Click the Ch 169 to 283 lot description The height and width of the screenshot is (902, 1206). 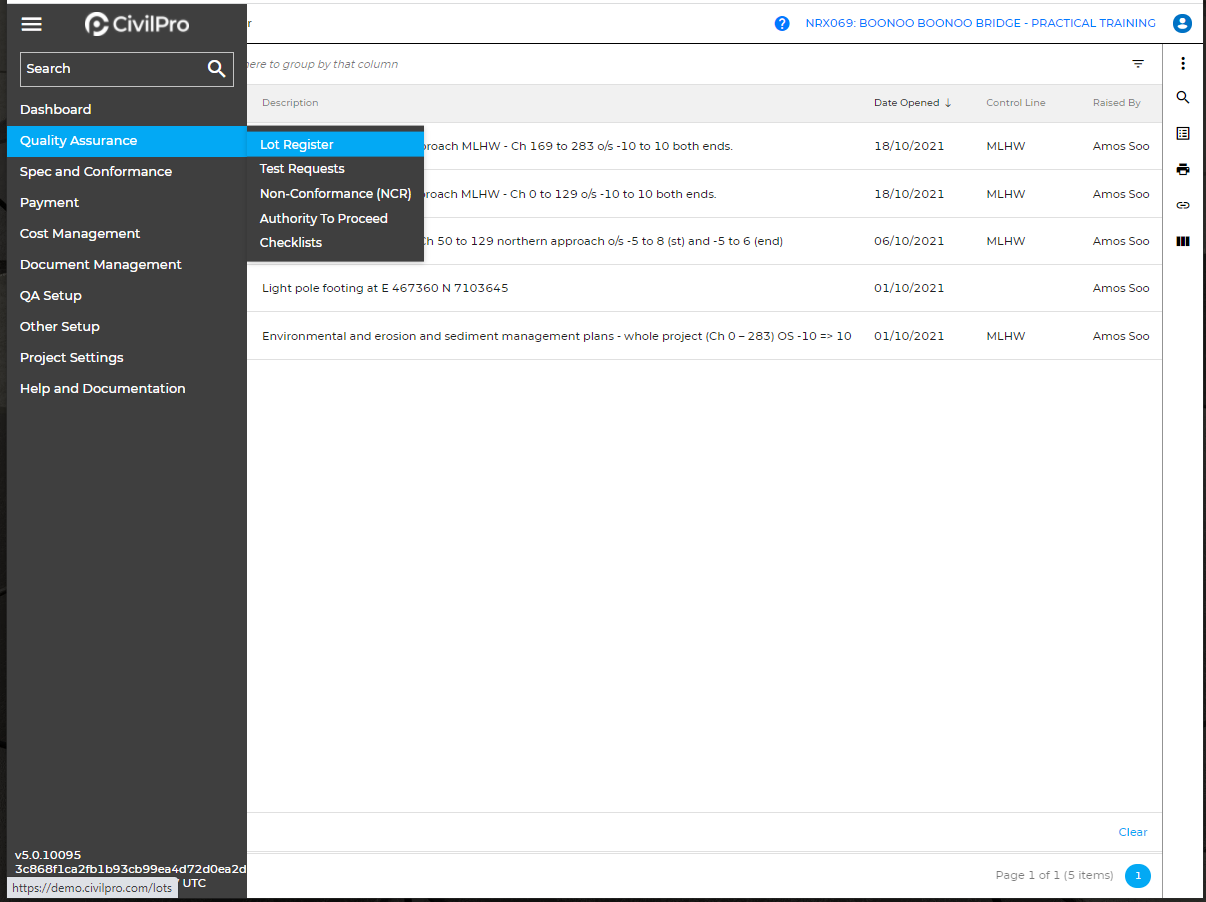[579, 146]
